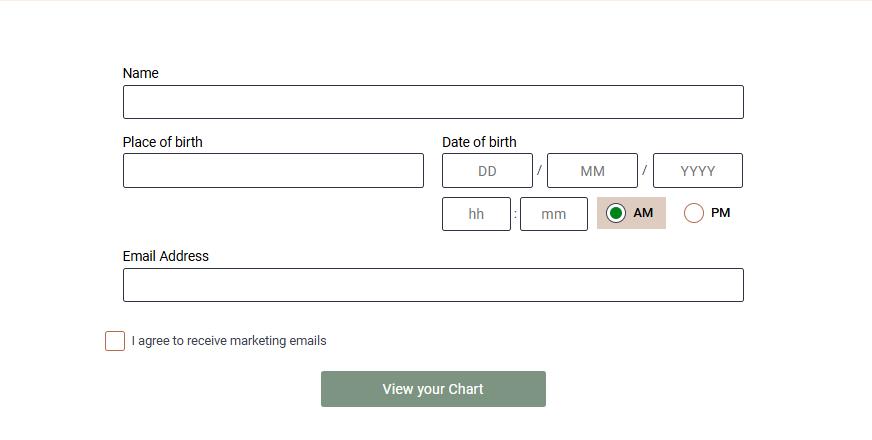This screenshot has height=440, width=872.
Task: Click the MM month field
Action: (592, 171)
